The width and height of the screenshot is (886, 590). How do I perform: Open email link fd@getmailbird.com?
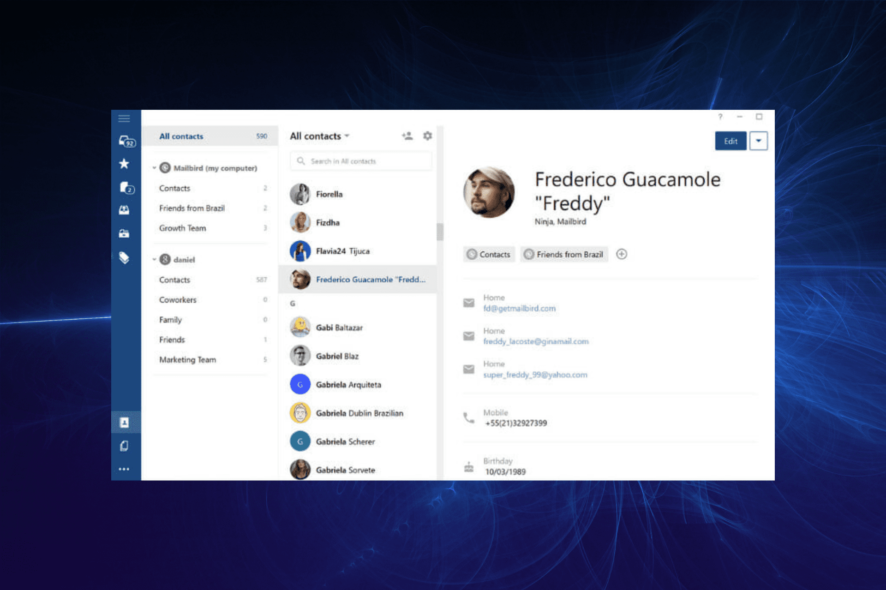point(519,309)
